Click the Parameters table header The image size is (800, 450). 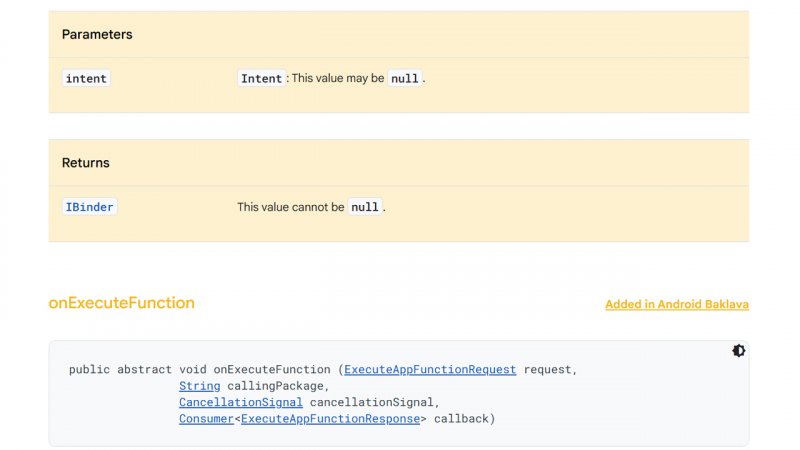[97, 34]
